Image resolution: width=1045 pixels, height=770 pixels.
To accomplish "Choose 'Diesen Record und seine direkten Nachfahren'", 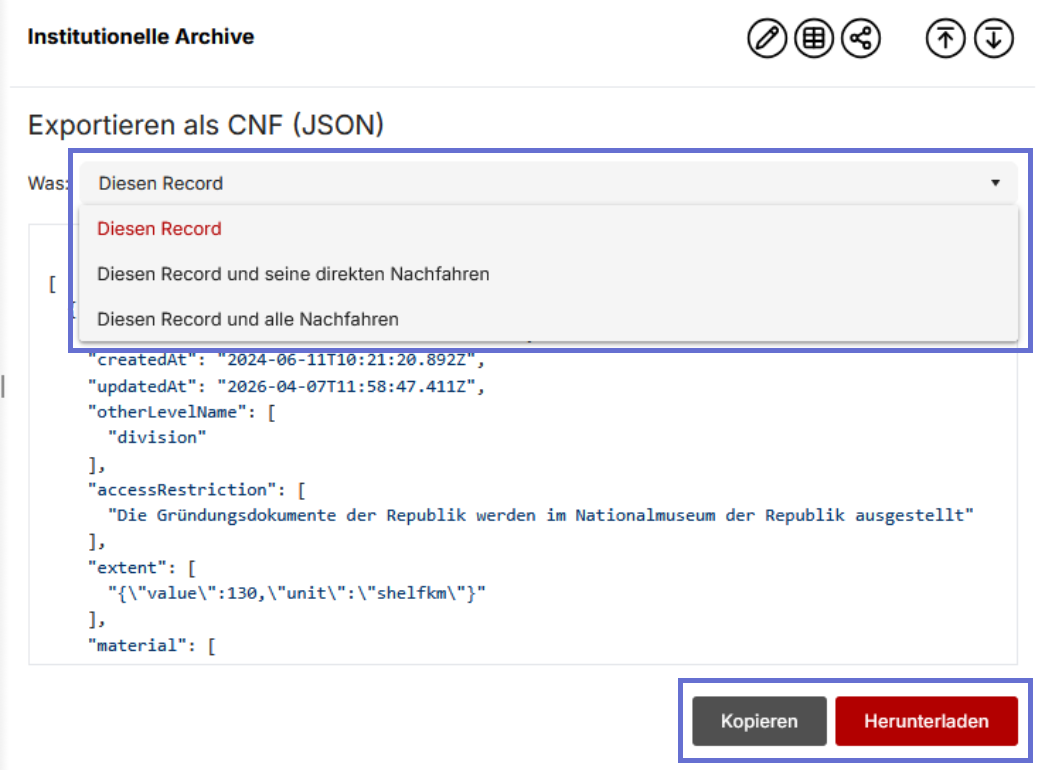I will [548, 274].
